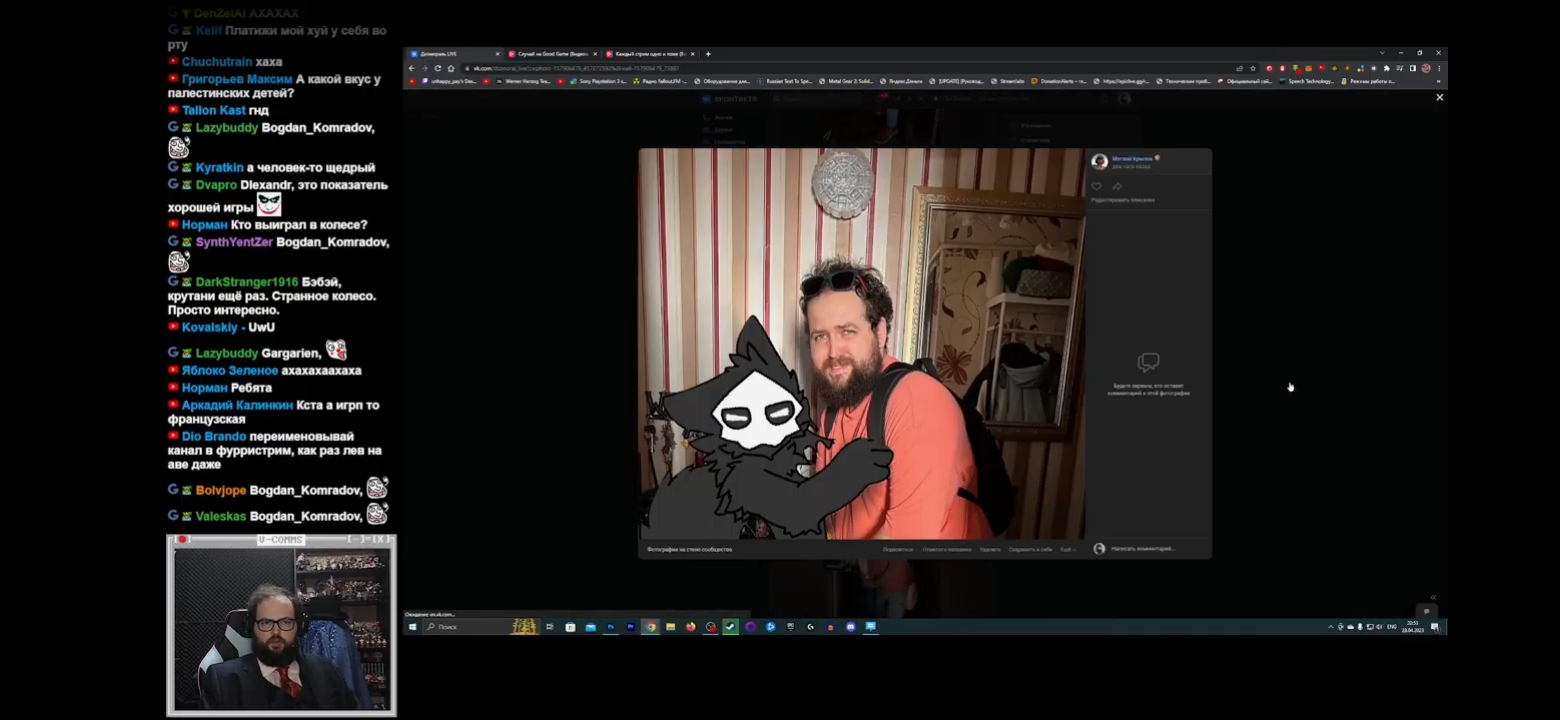This screenshot has height=720, width=1560.
Task: Open the Speech Technology bookmark
Action: [1306, 81]
